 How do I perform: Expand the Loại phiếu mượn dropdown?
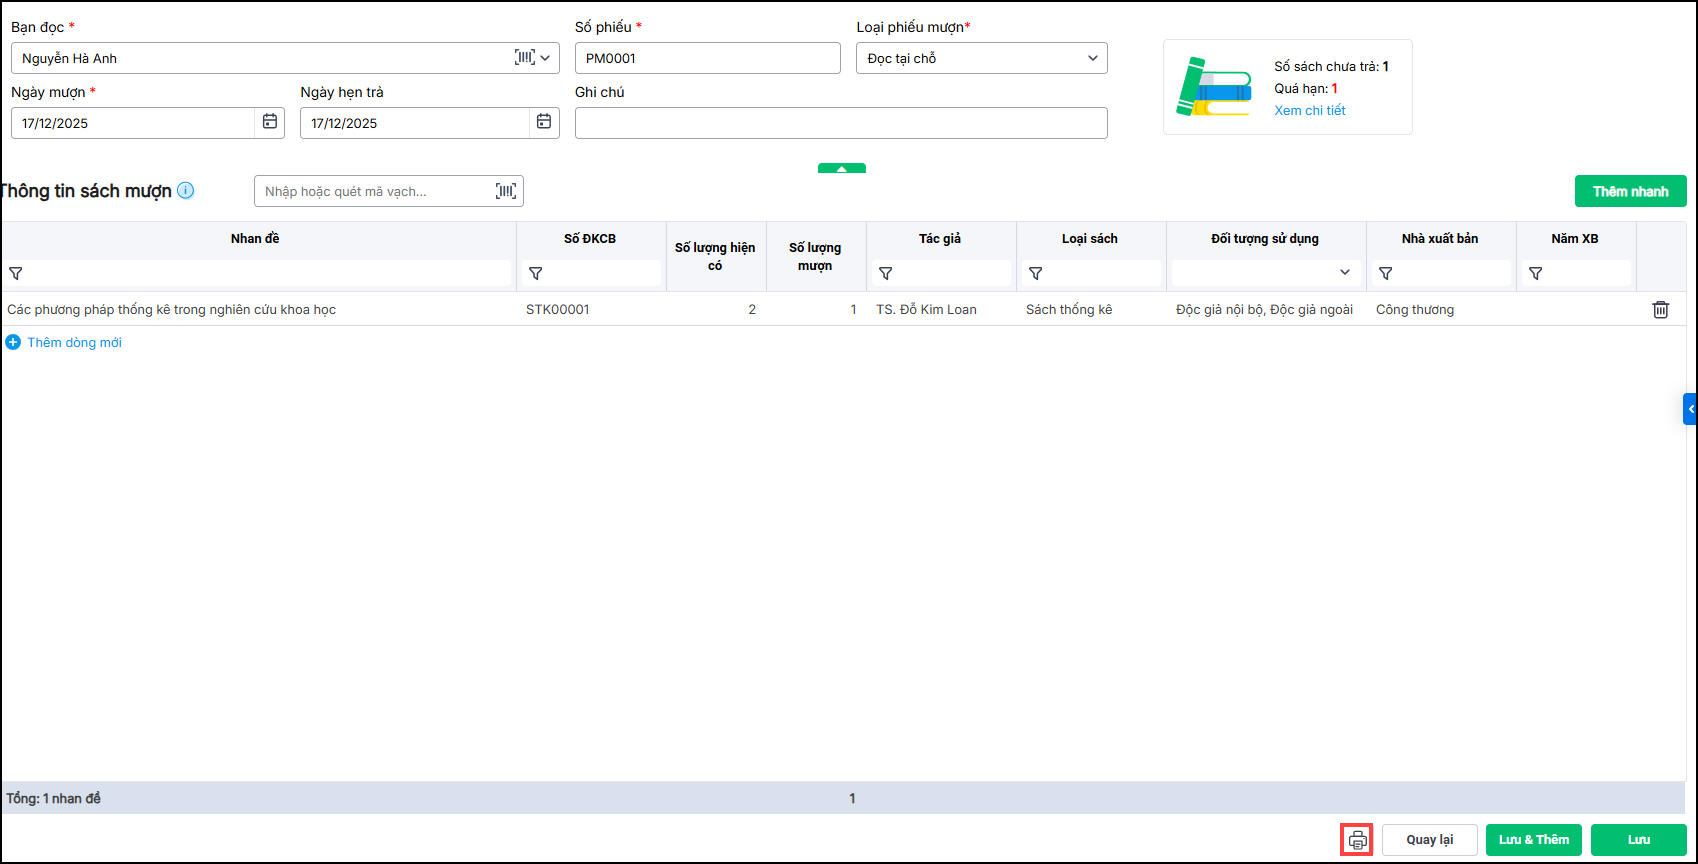pyautogui.click(x=1092, y=58)
